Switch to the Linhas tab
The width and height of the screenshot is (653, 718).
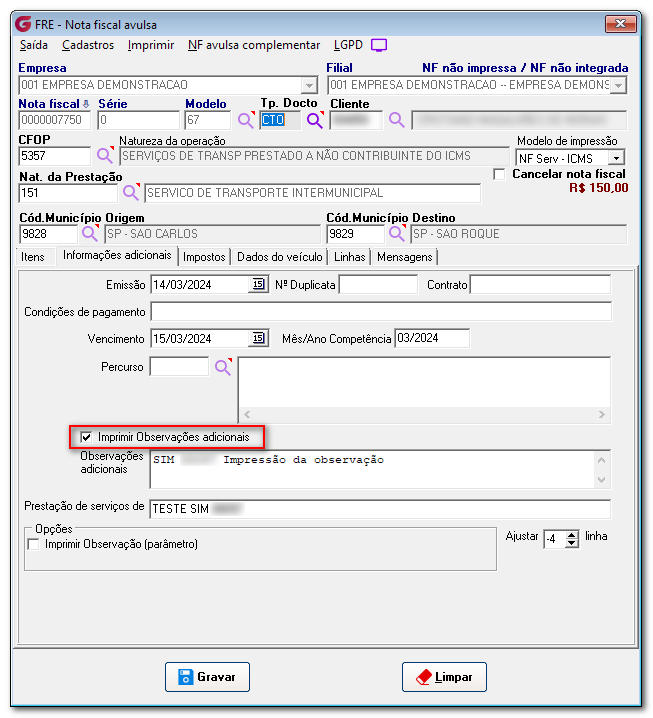point(349,257)
